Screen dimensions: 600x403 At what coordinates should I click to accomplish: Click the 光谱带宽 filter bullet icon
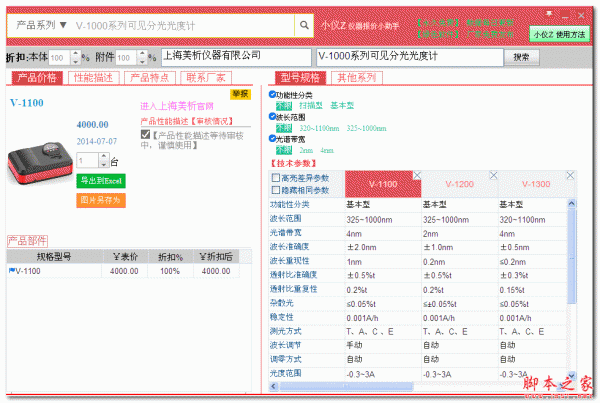[x=272, y=138]
